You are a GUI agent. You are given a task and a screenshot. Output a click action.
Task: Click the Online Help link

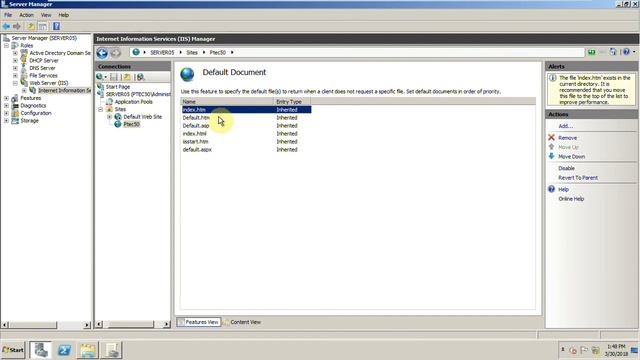571,199
